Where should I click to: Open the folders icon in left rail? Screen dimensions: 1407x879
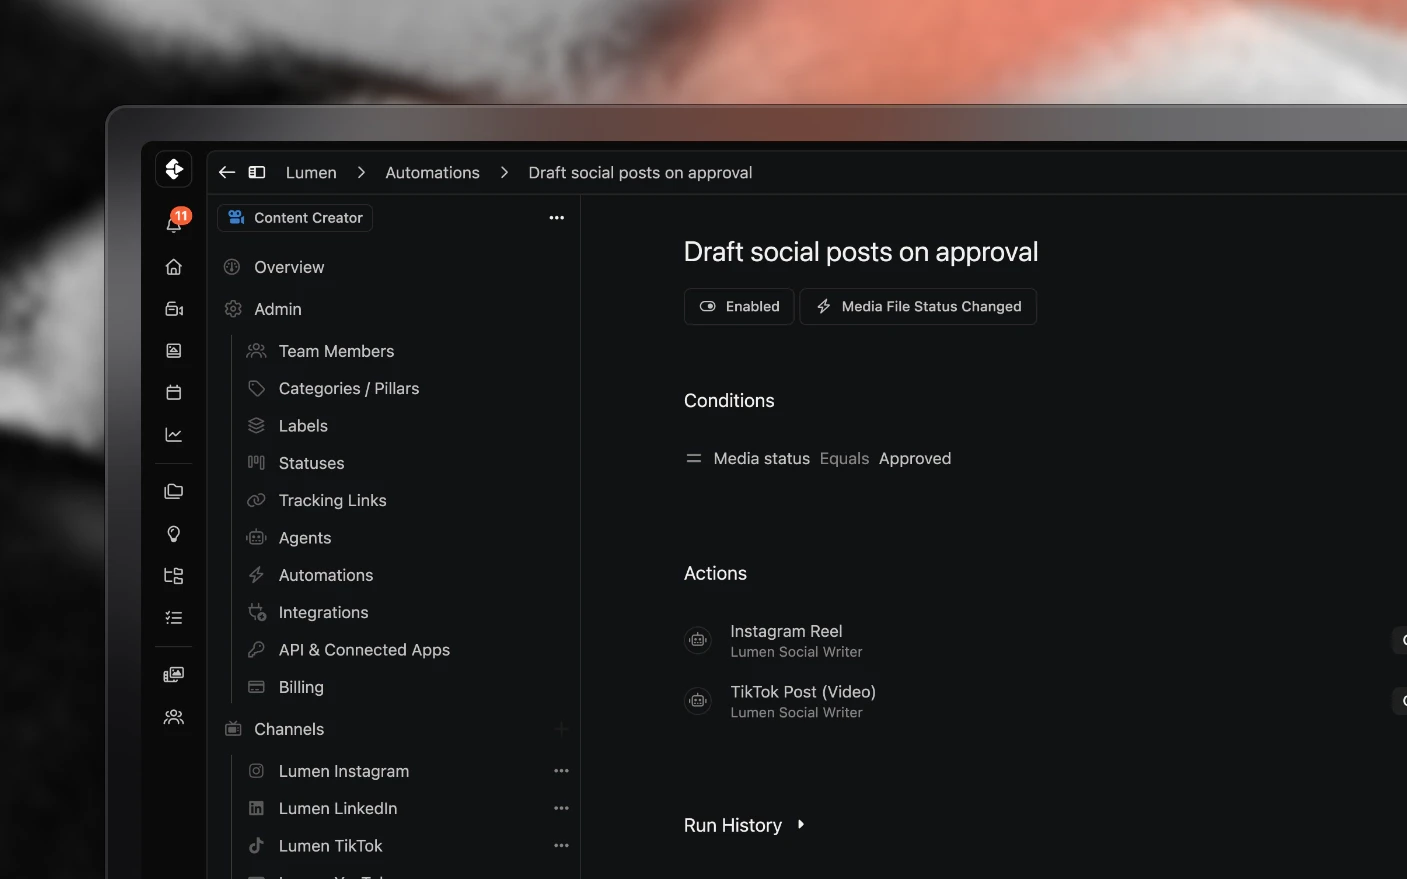tap(174, 491)
